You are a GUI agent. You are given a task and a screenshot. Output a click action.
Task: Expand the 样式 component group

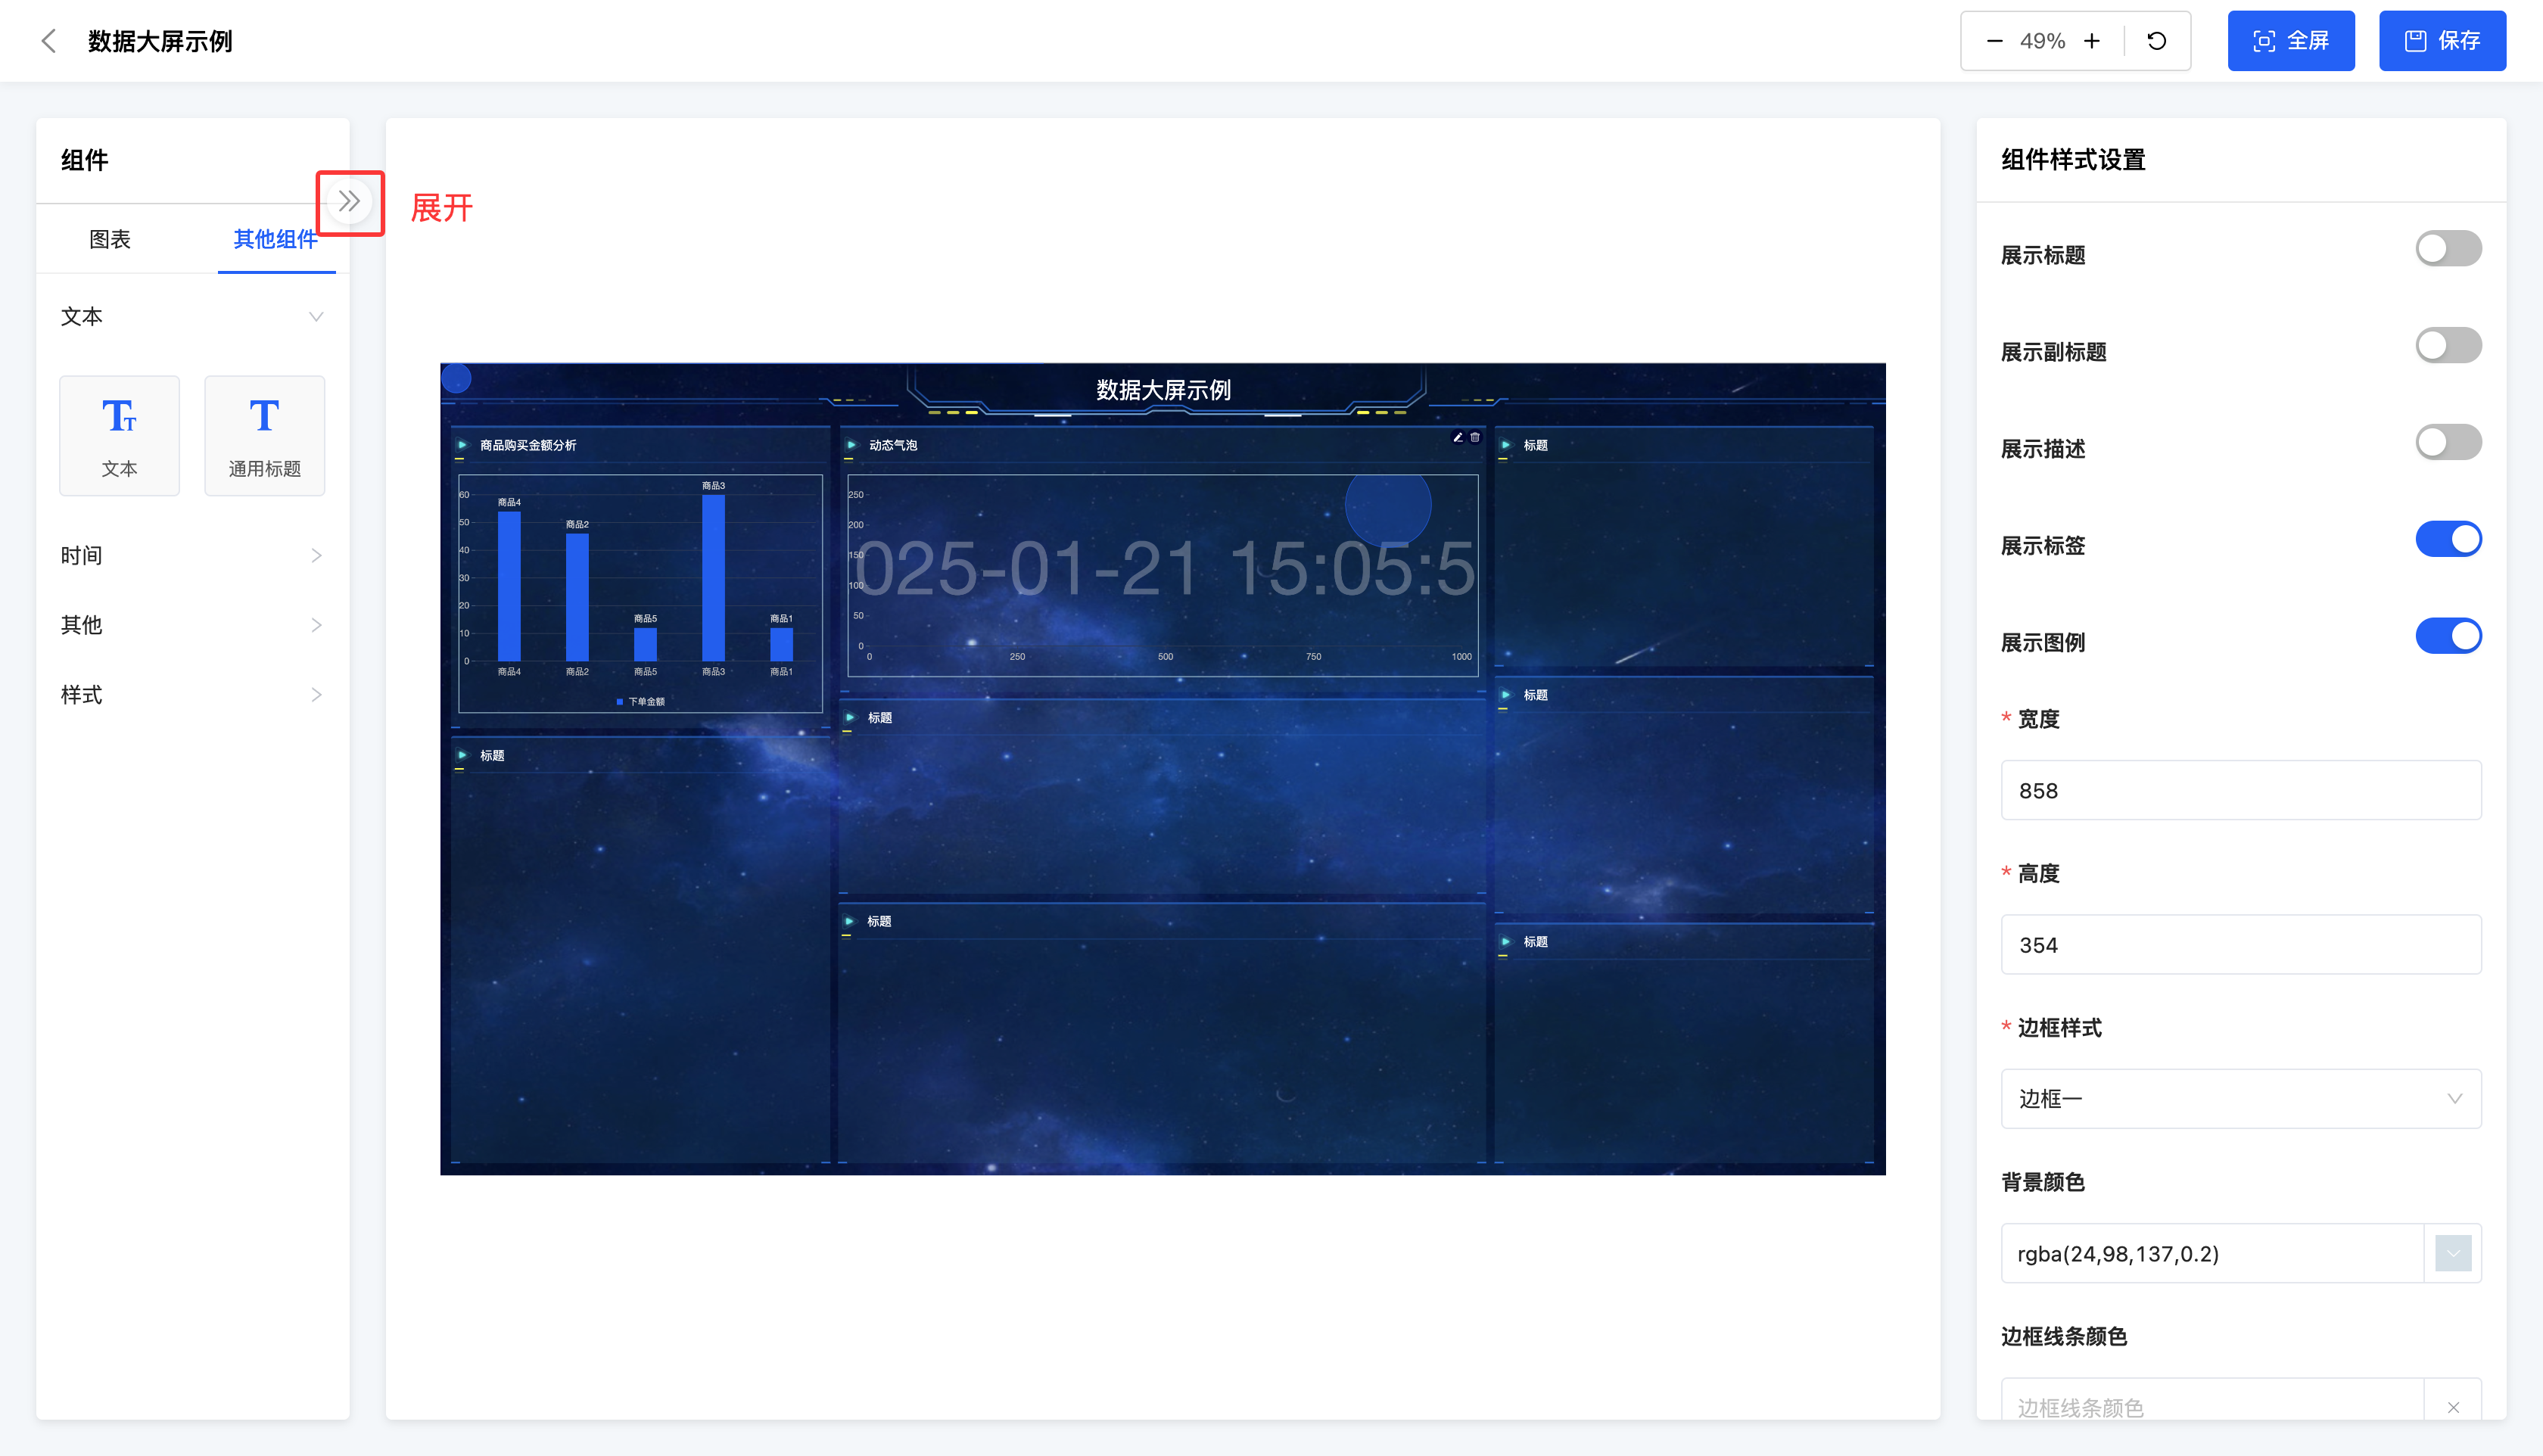(190, 695)
